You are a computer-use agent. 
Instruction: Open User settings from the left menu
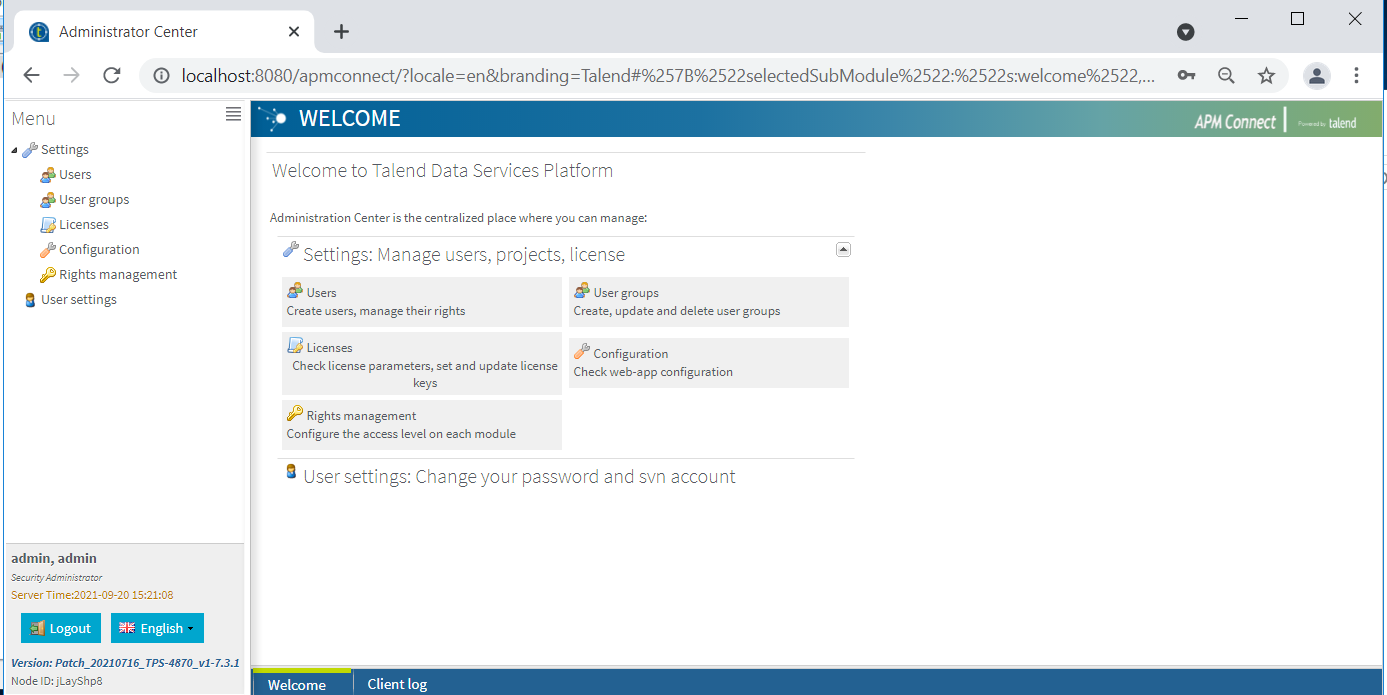click(x=79, y=300)
